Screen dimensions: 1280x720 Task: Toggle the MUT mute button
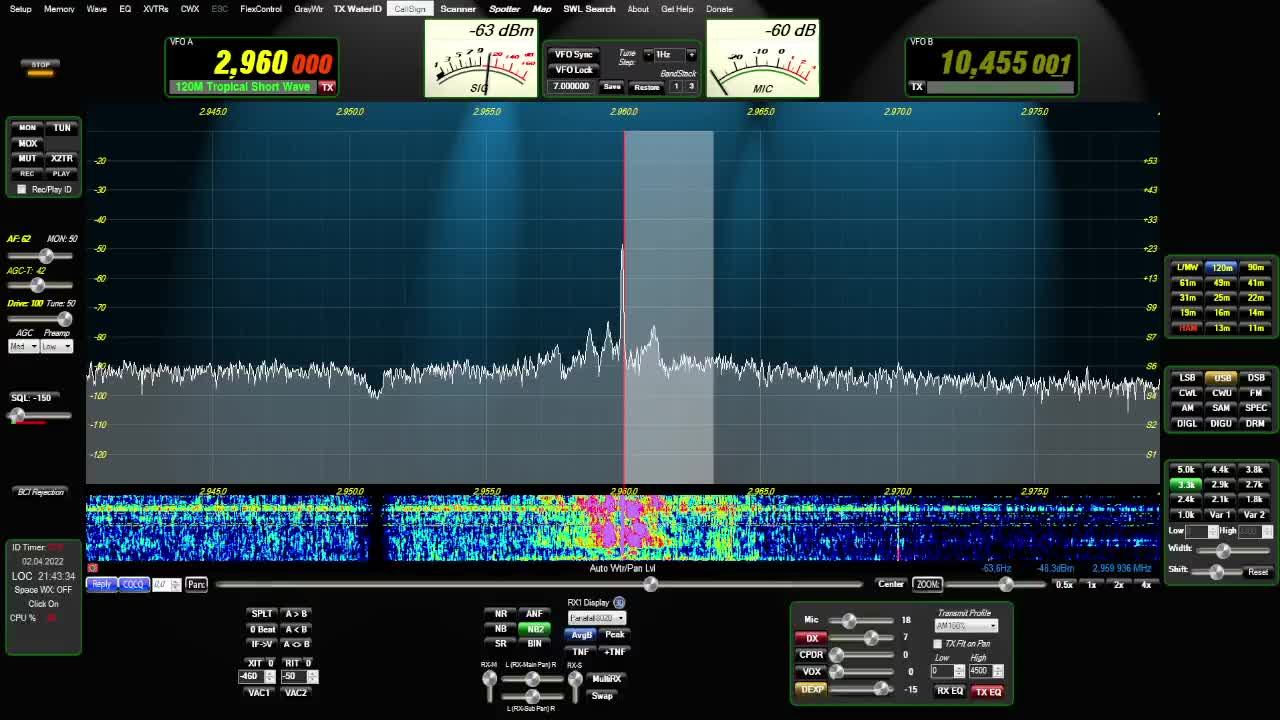click(27, 158)
